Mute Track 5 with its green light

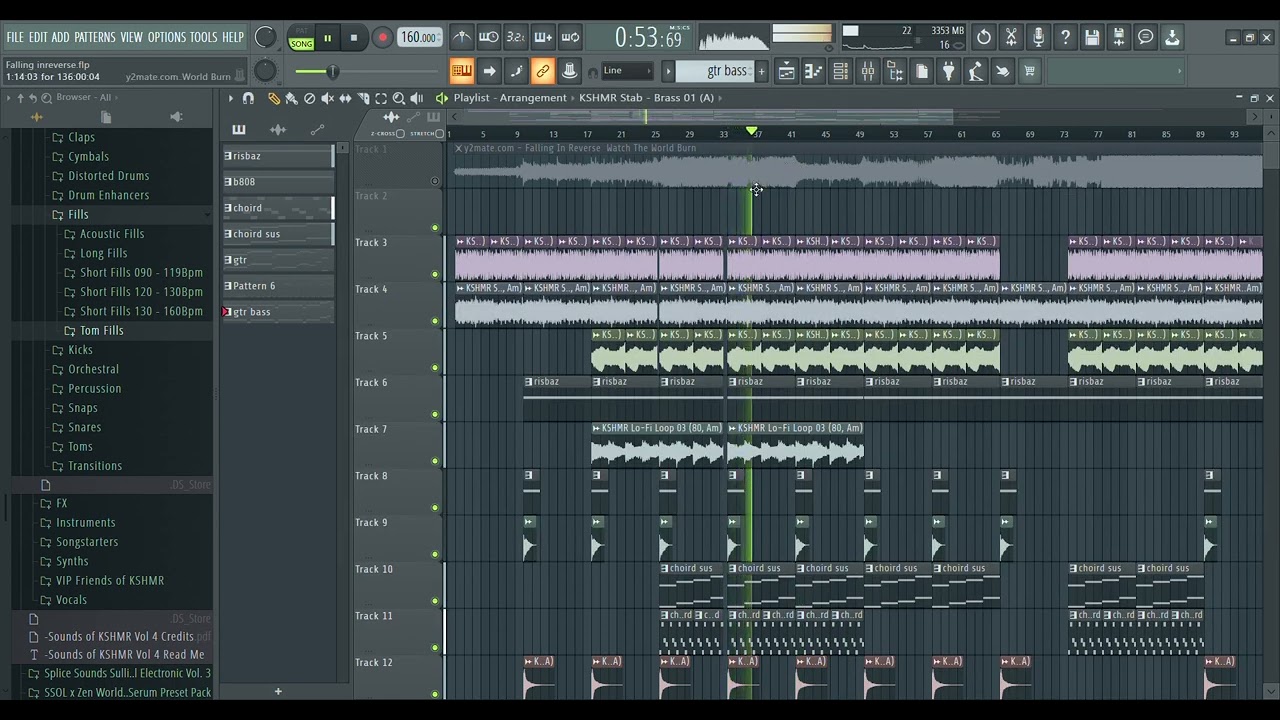[435, 368]
